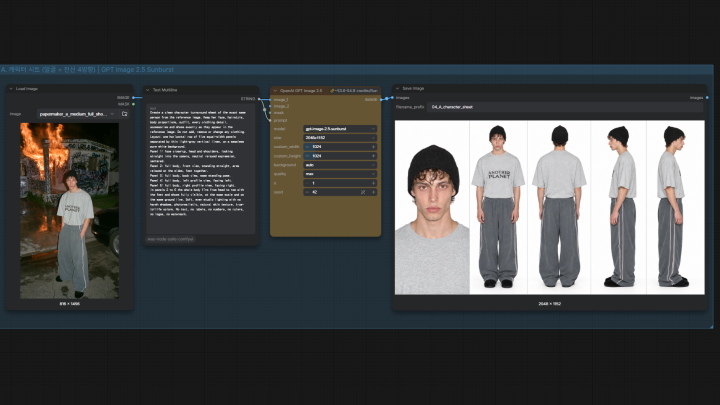720x405 pixels.
Task: Decrease the seed value
Action: pos(307,192)
